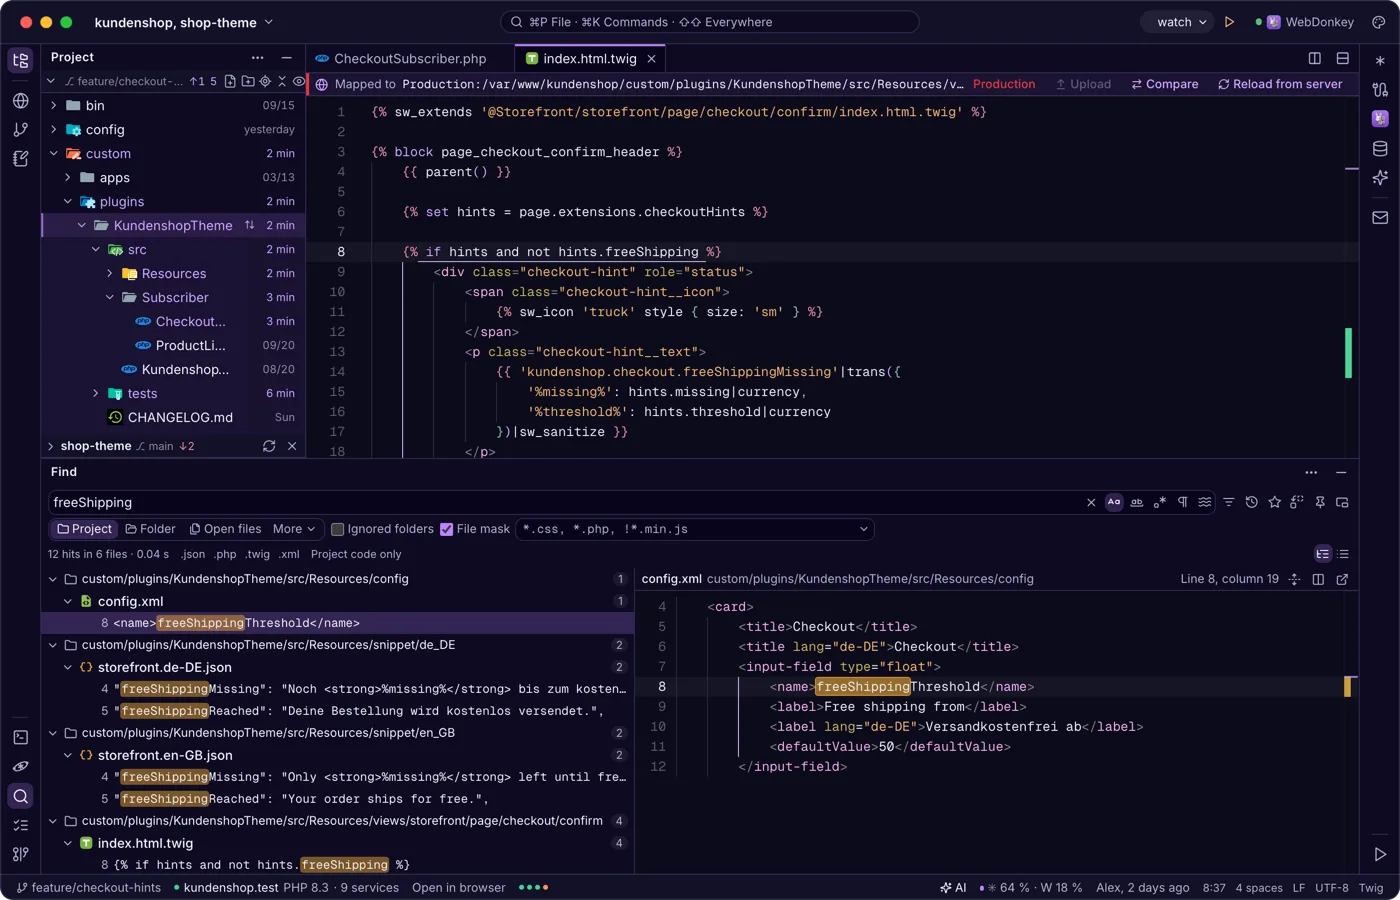The width and height of the screenshot is (1400, 900).
Task: Expand the shop-theme project root
Action: 51,446
